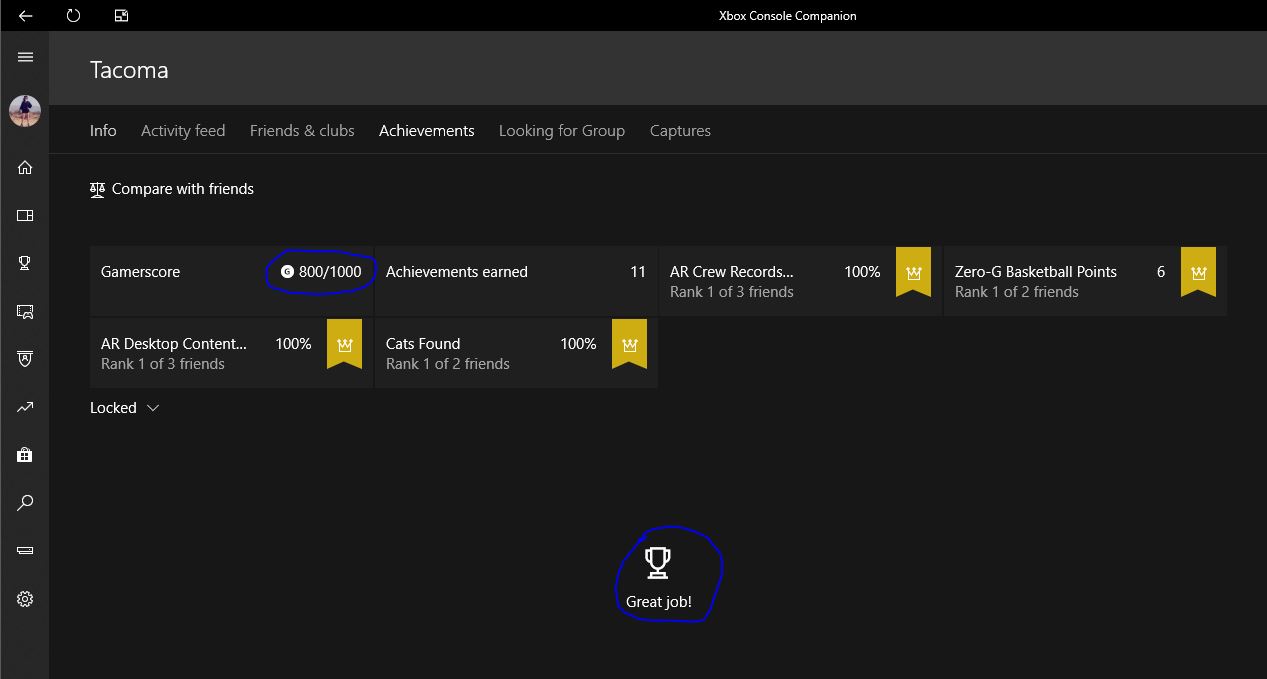Switch to the Info tab
This screenshot has height=679, width=1267.
tap(103, 130)
